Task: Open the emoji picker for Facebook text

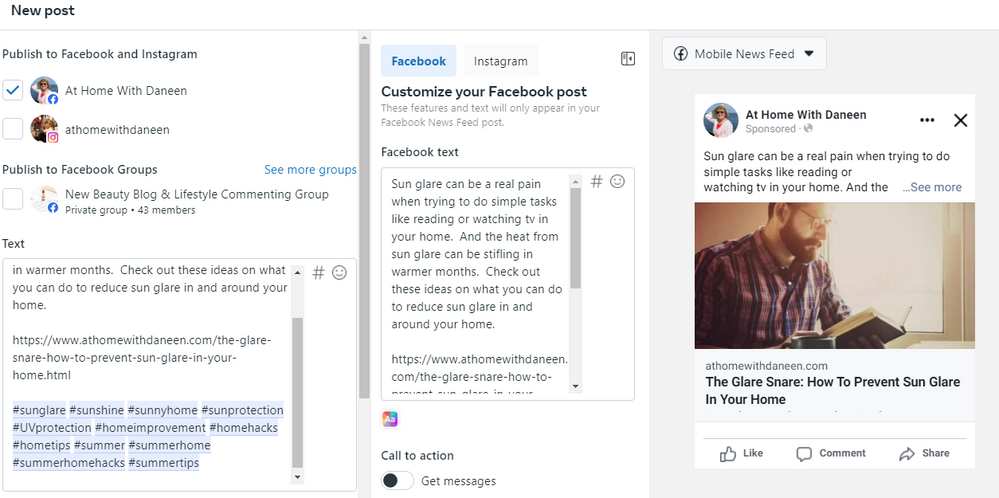Action: coord(618,181)
